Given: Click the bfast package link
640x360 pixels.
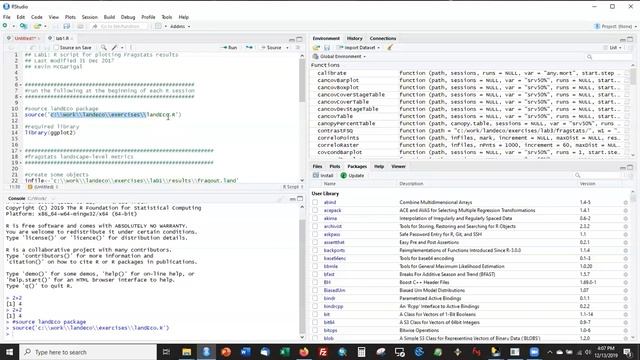Looking at the screenshot, I should pos(329,274).
